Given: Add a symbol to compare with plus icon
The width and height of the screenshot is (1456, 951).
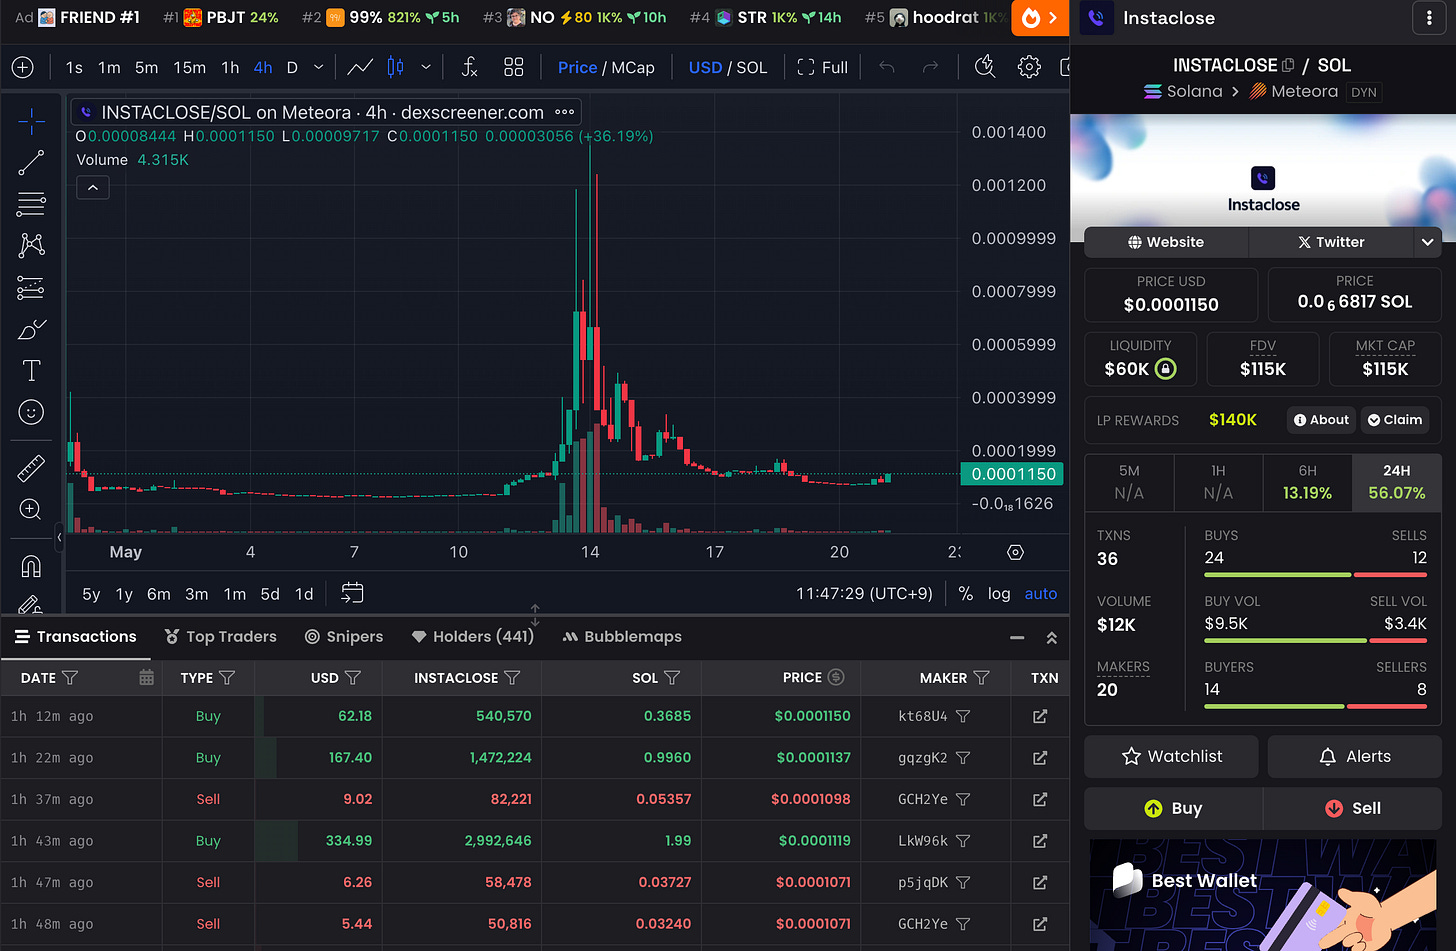Looking at the screenshot, I should pyautogui.click(x=22, y=67).
